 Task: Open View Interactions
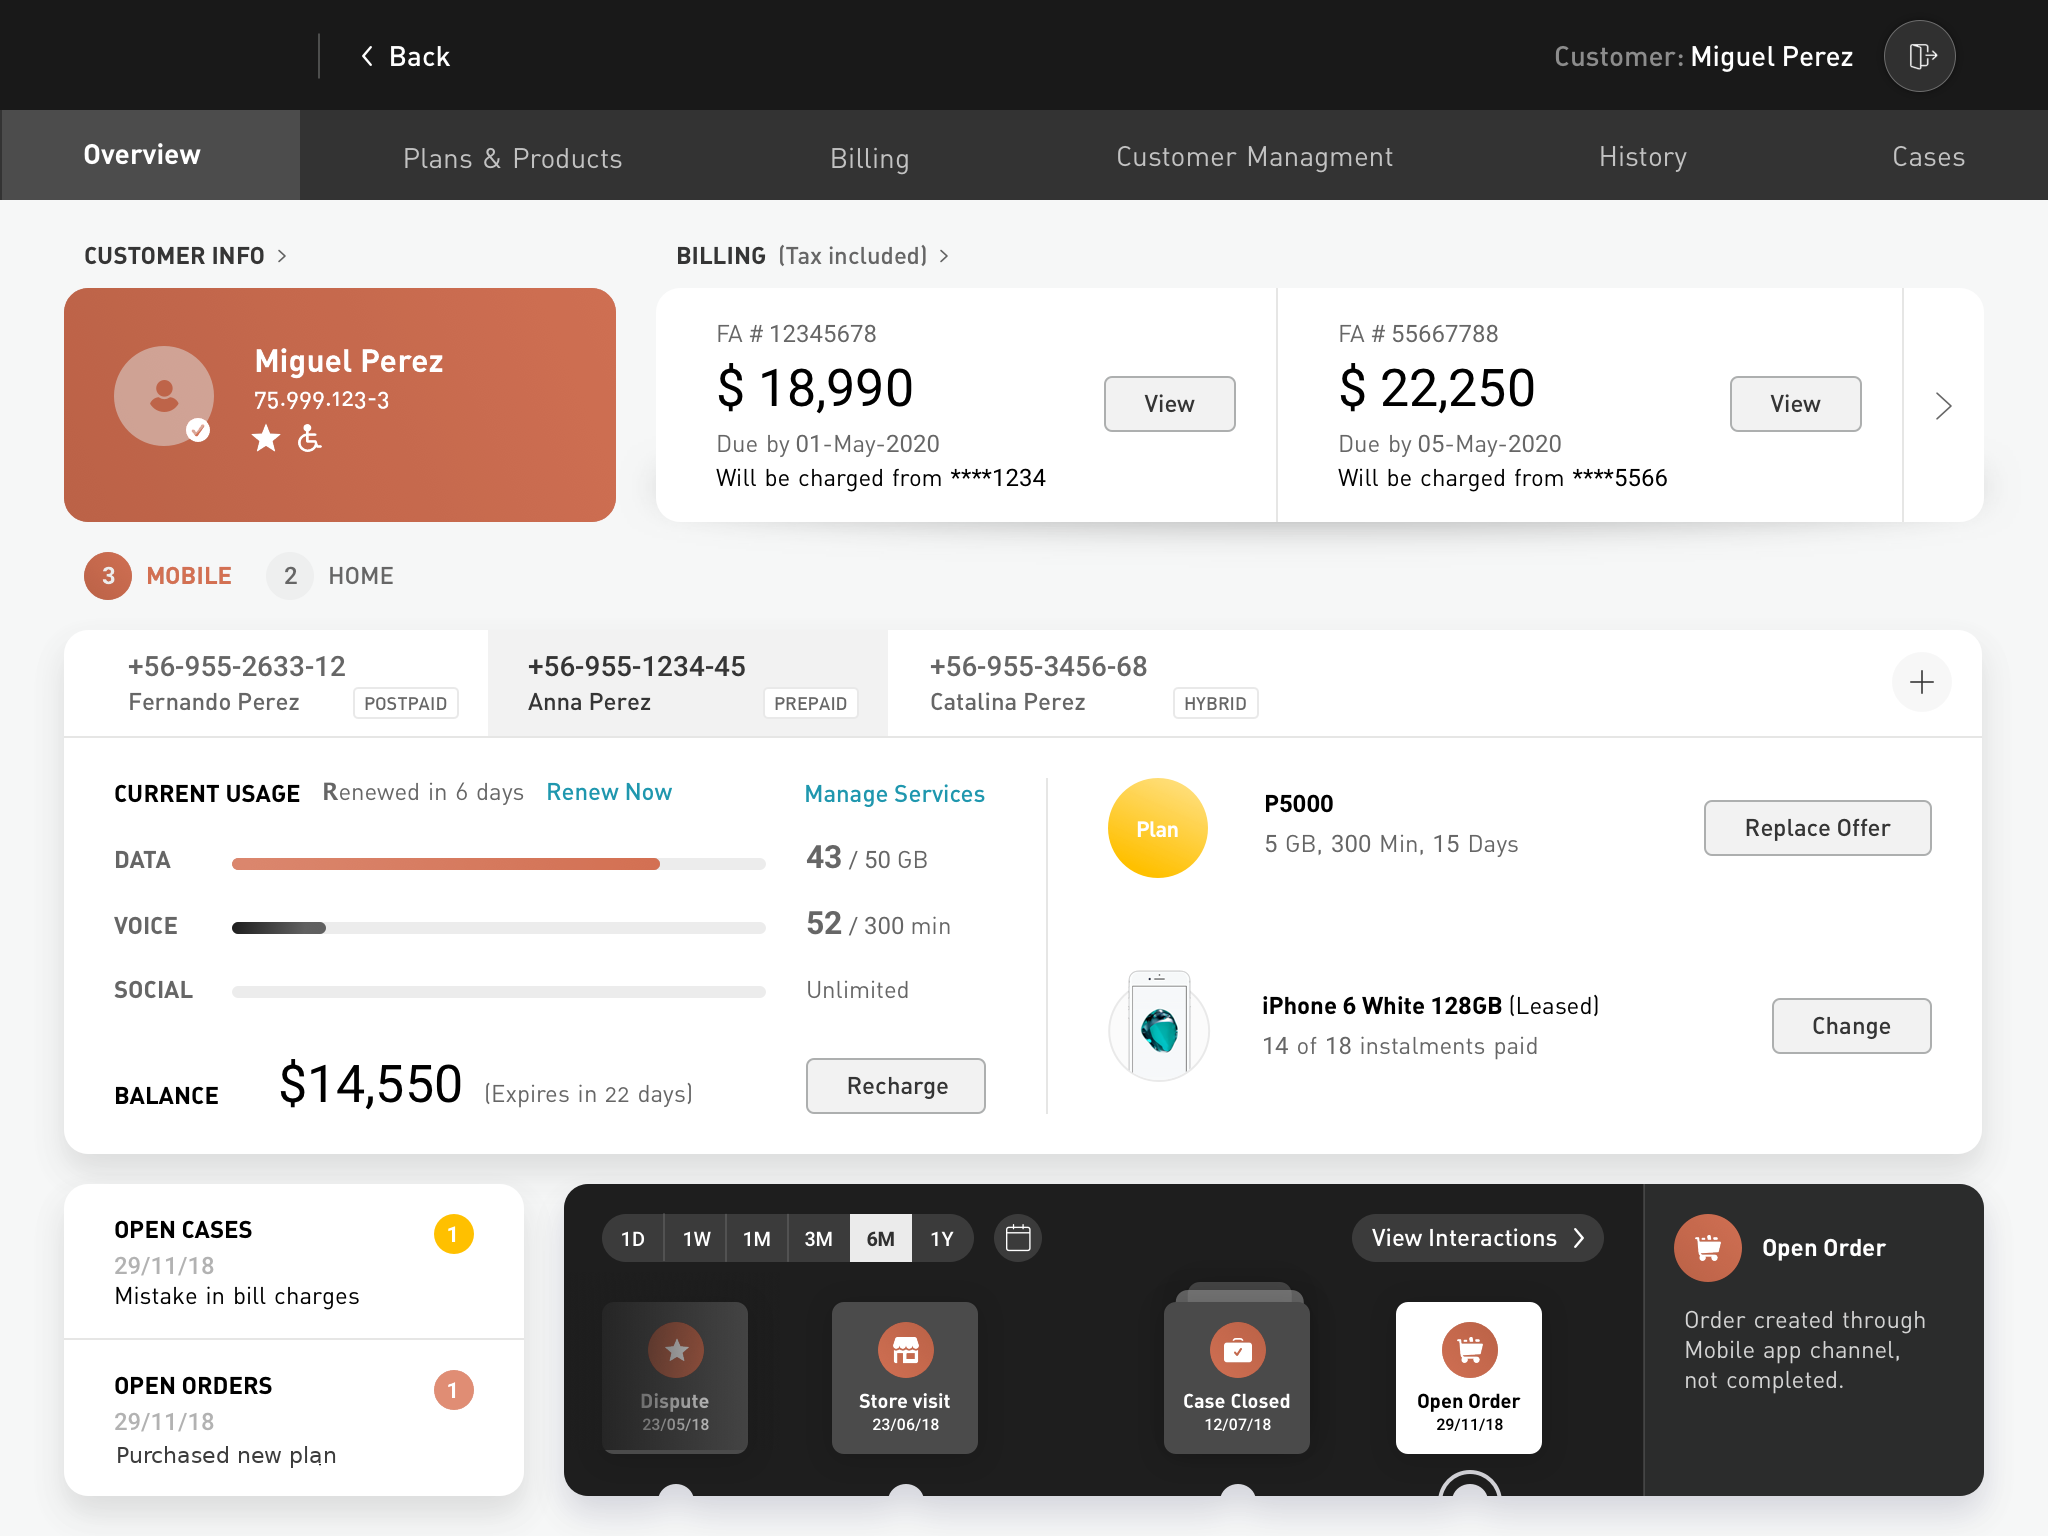point(1477,1238)
